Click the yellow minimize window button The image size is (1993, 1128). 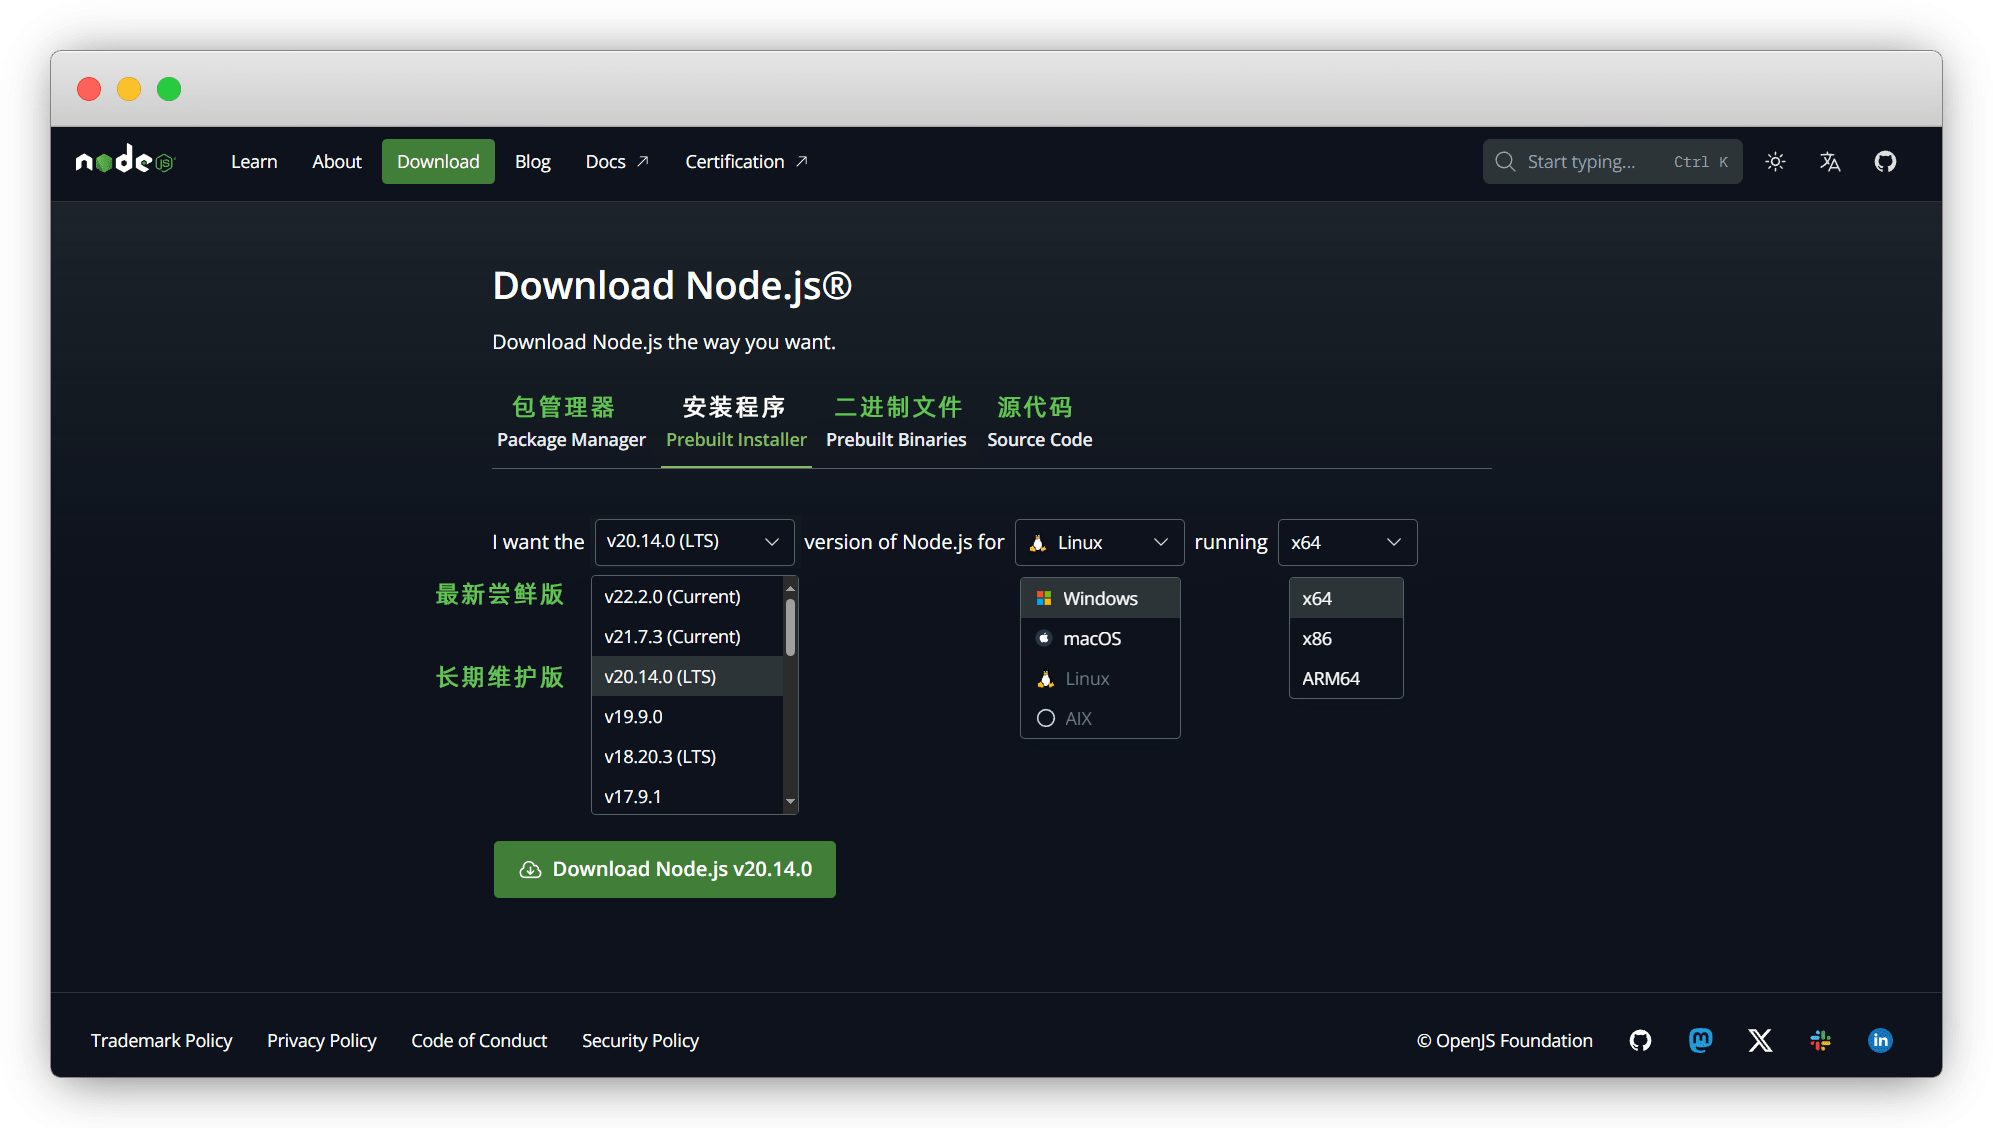tap(129, 89)
